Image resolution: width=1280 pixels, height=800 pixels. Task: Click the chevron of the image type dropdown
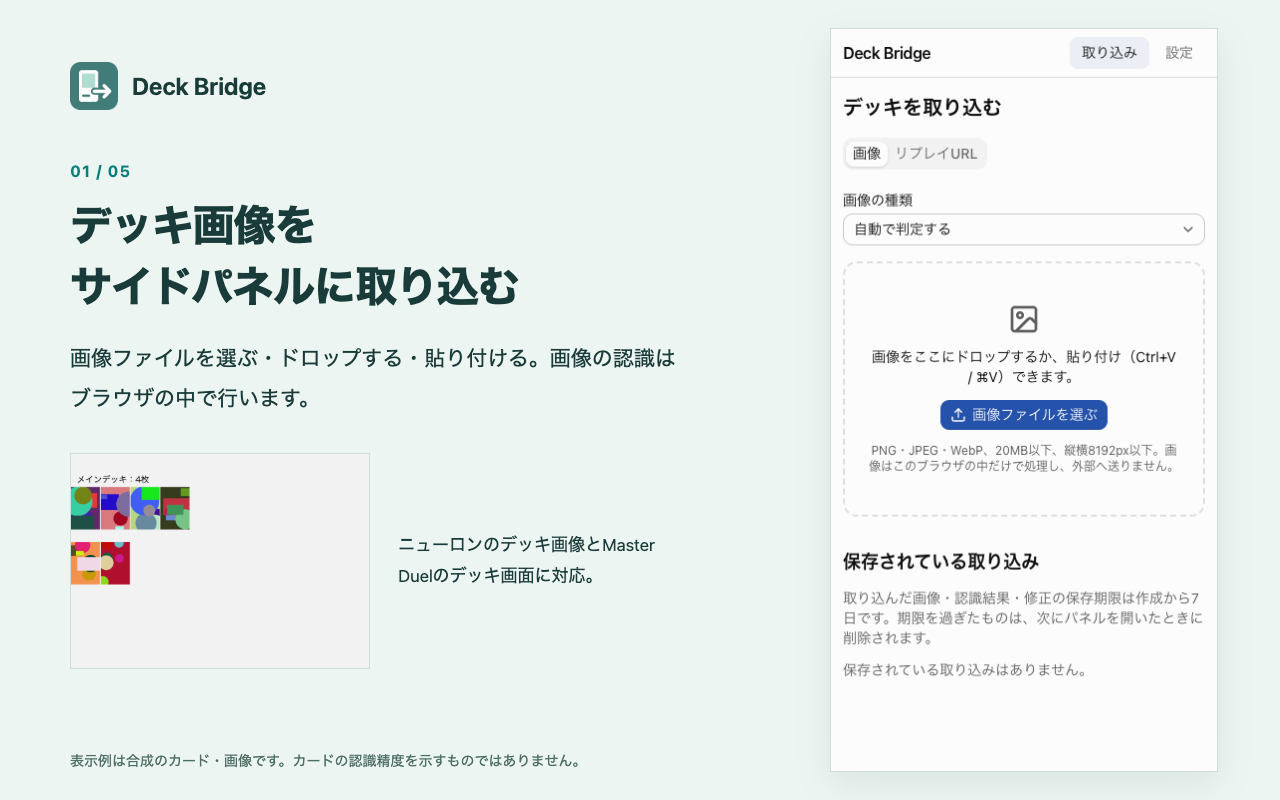pyautogui.click(x=1188, y=229)
